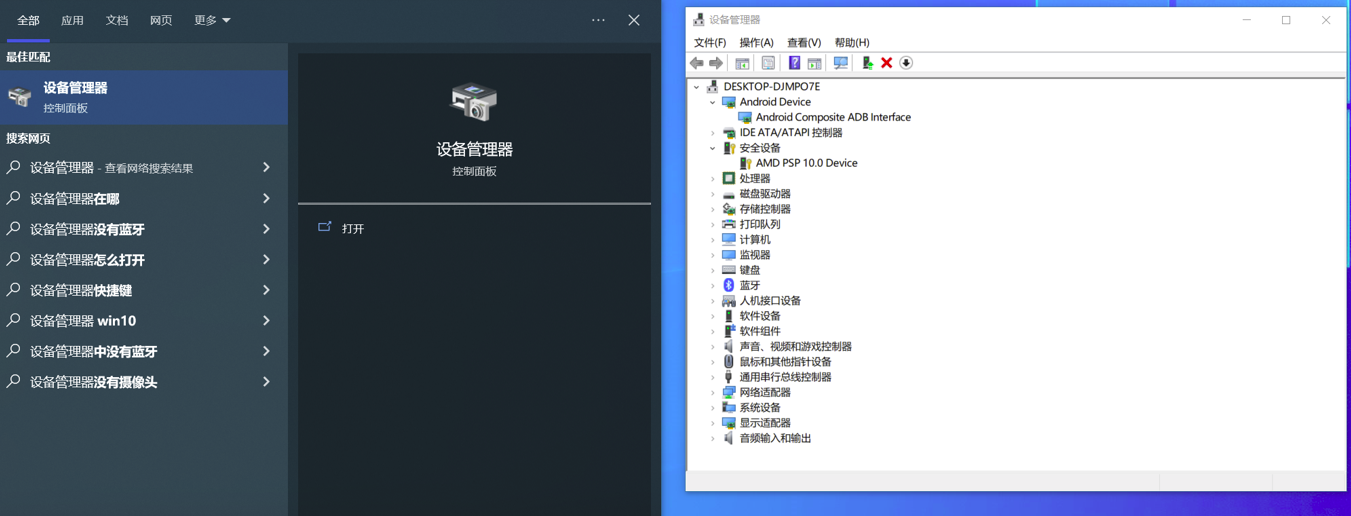Click the 处理器 processor chip icon
Viewport: 1351px width, 516px height.
click(729, 178)
